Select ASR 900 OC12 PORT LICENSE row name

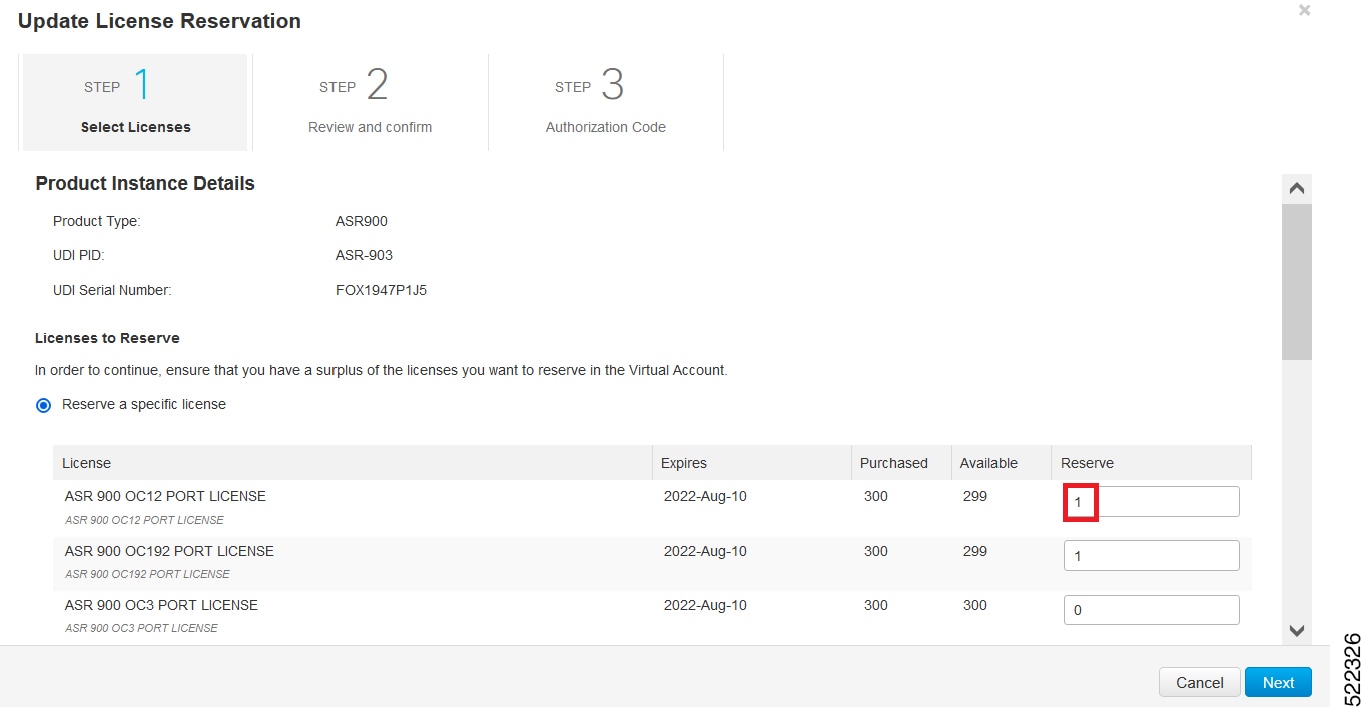[x=165, y=496]
